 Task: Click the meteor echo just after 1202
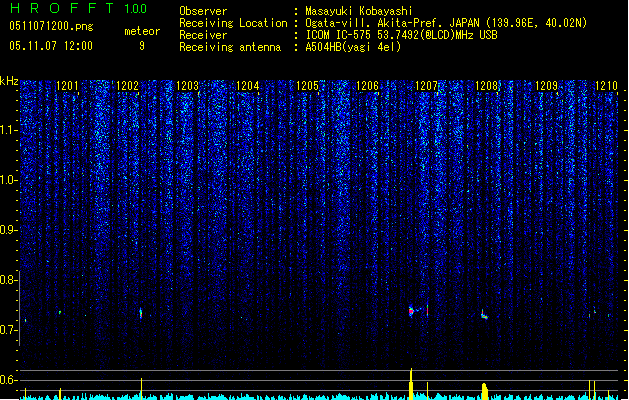point(141,313)
